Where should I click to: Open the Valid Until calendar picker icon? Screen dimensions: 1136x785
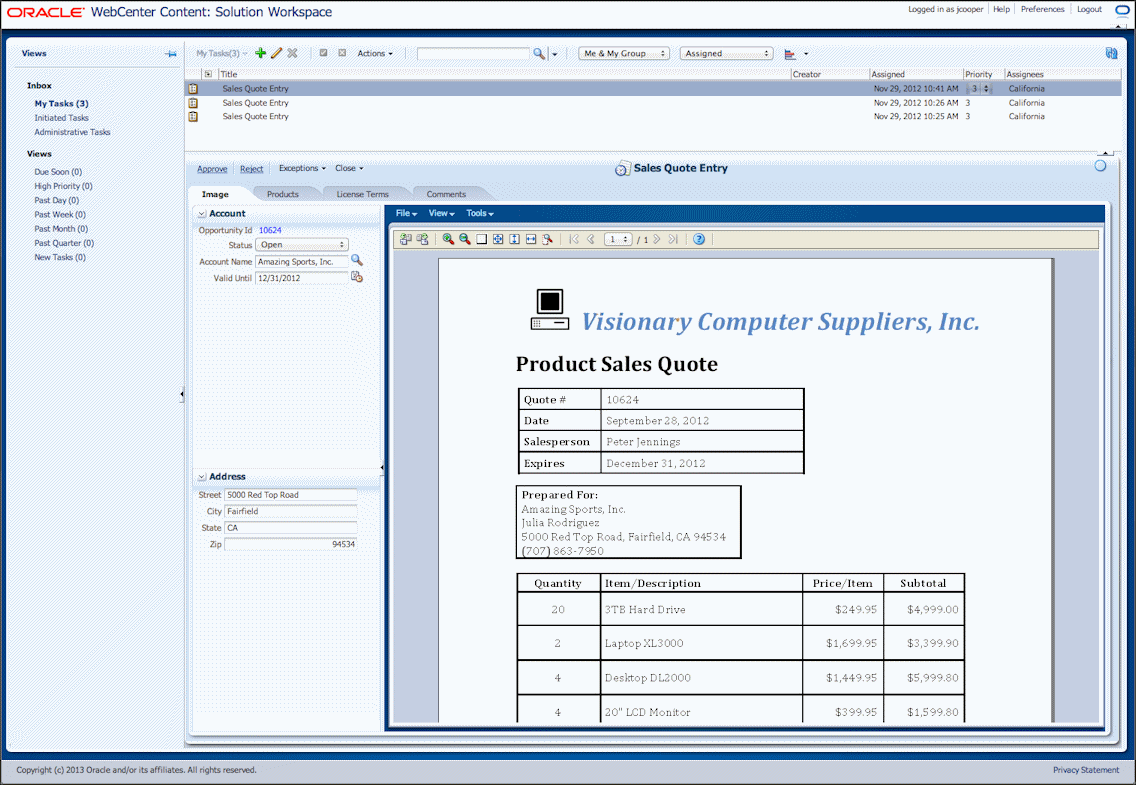click(x=356, y=277)
